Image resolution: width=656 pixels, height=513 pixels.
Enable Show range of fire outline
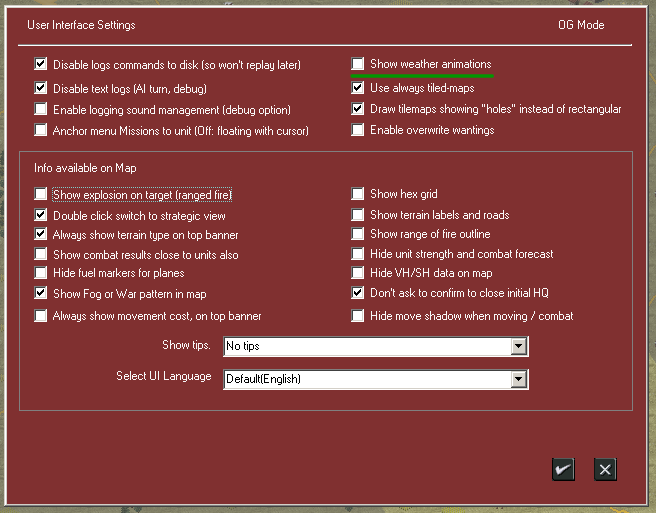point(358,233)
